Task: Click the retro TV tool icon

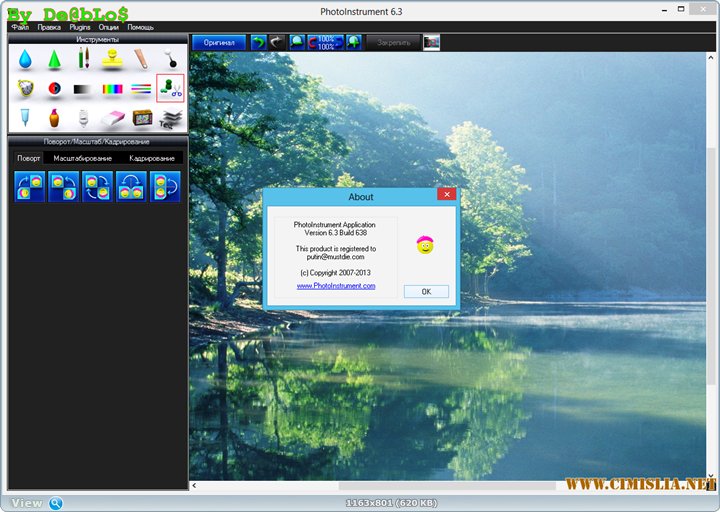Action: [x=141, y=118]
